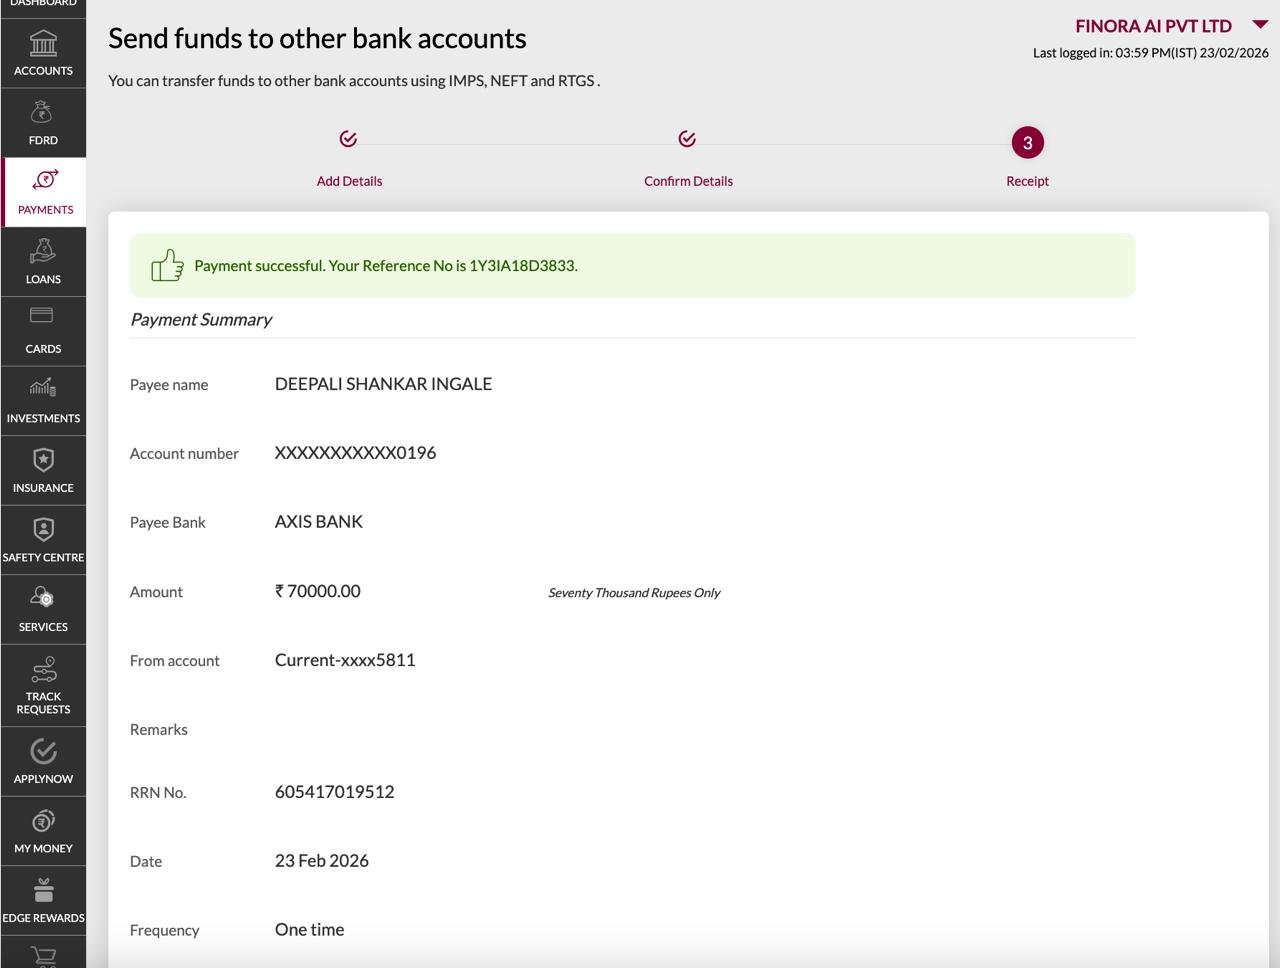Open Edge Rewards gift icon

(x=43, y=890)
